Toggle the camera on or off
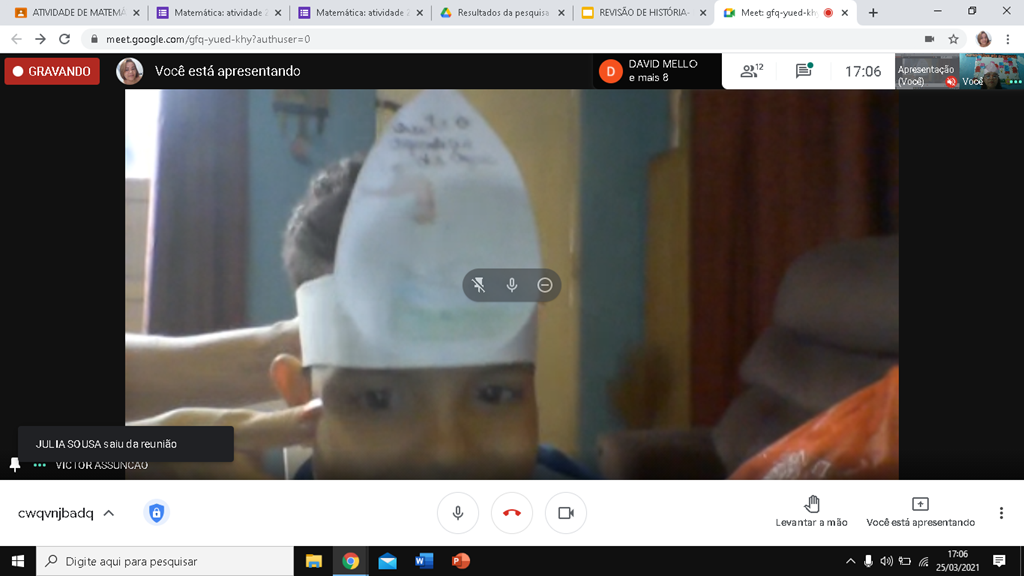Viewport: 1024px width, 576px height. click(x=566, y=513)
